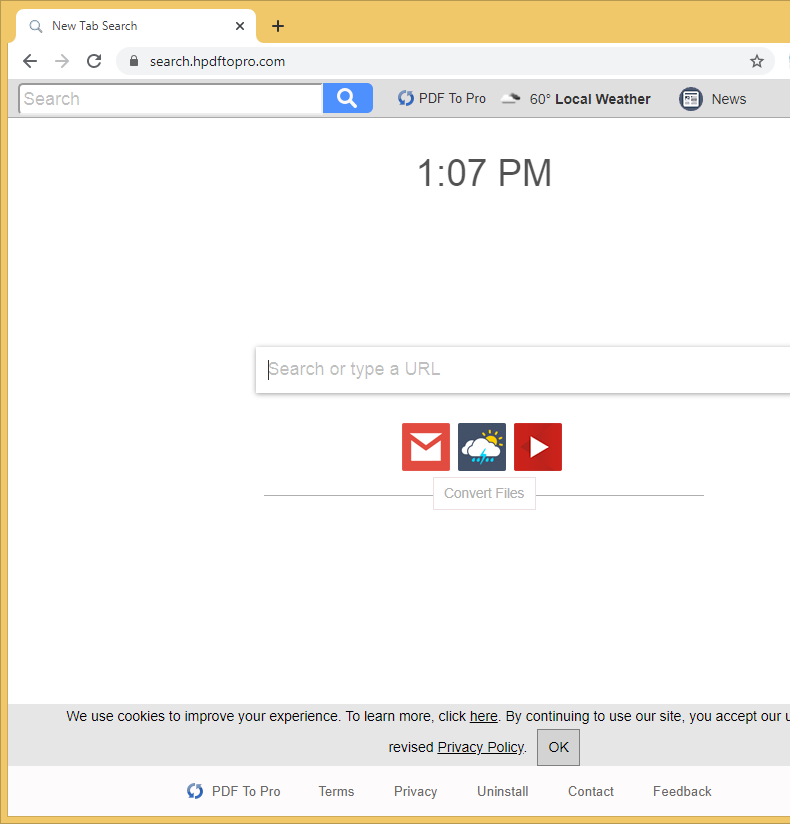
Task: Click the Convert Files button
Action: point(484,493)
